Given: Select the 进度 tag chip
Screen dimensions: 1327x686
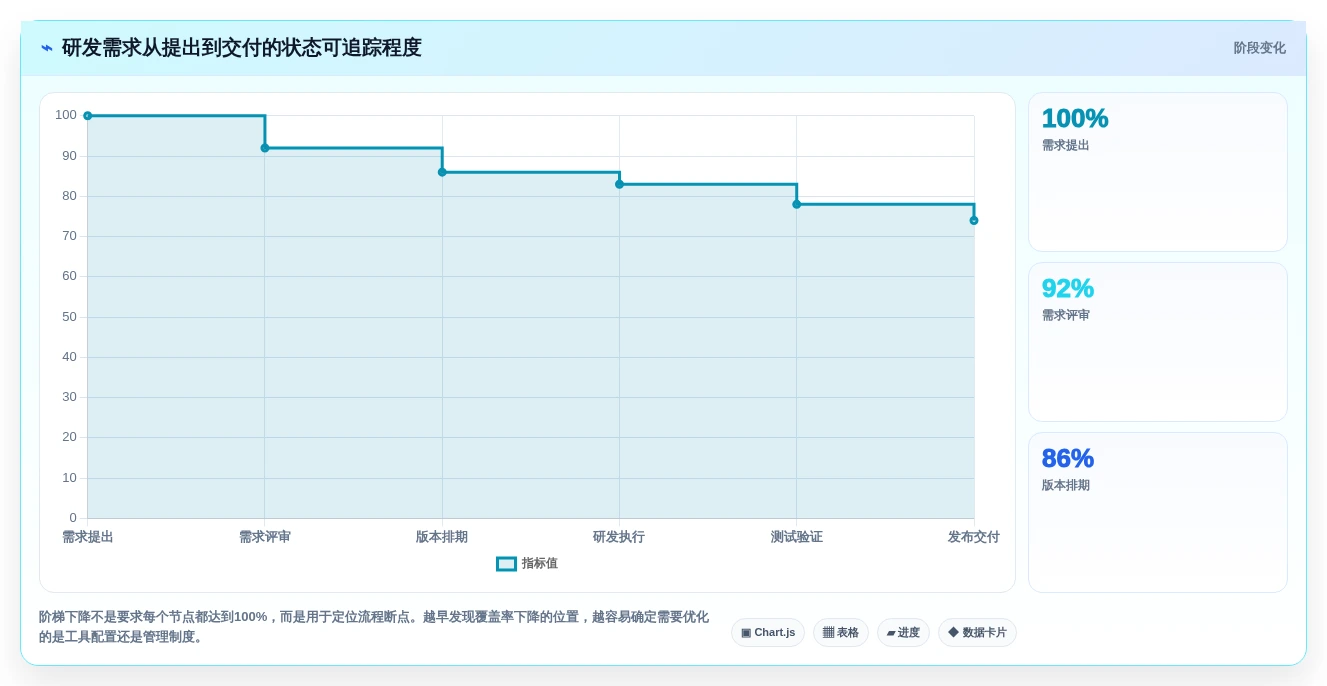Looking at the screenshot, I should point(903,632).
